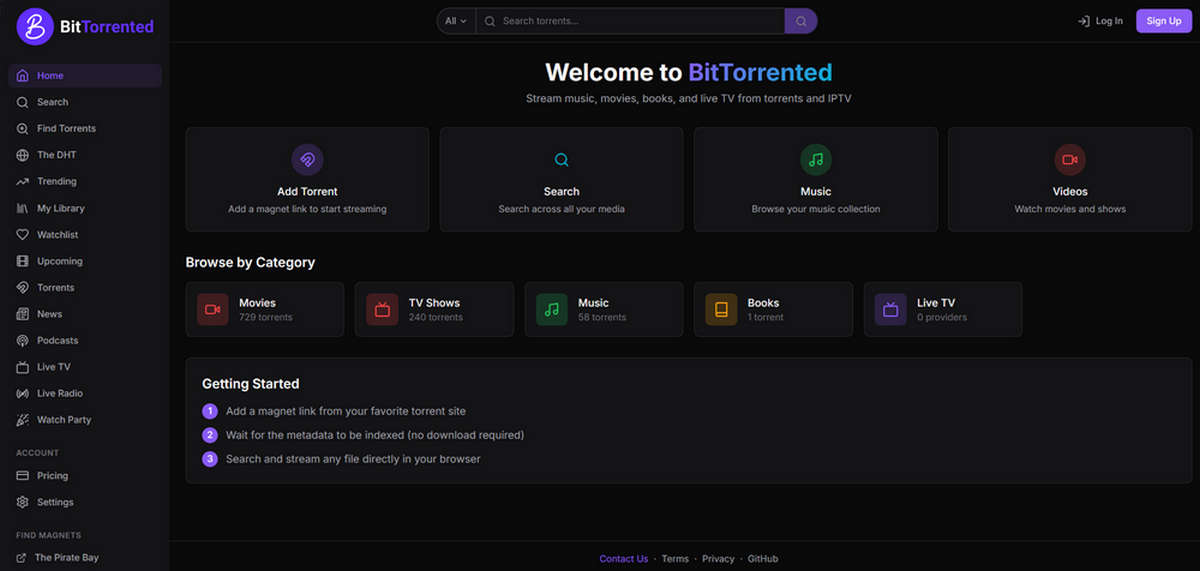Open Settings in account section
Image resolution: width=1200 pixels, height=571 pixels.
click(x=85, y=502)
